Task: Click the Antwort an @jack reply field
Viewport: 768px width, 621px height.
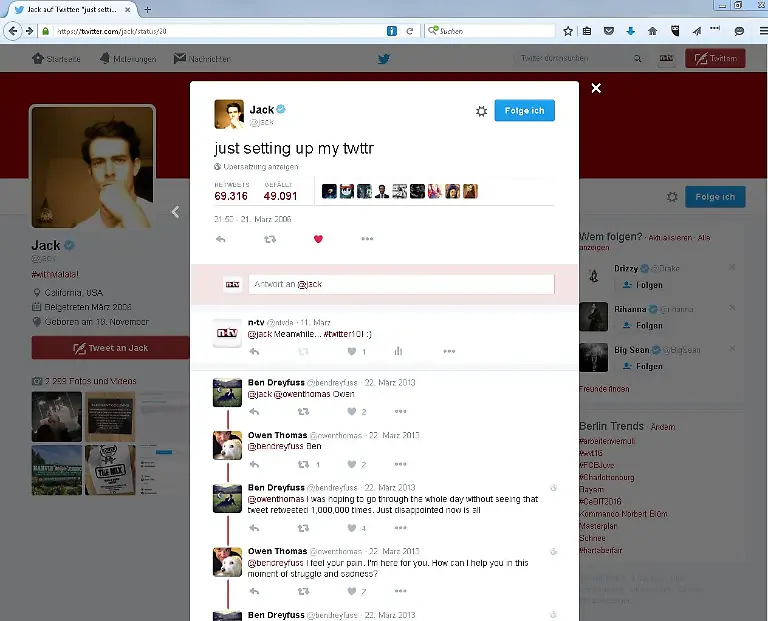Action: coord(400,285)
